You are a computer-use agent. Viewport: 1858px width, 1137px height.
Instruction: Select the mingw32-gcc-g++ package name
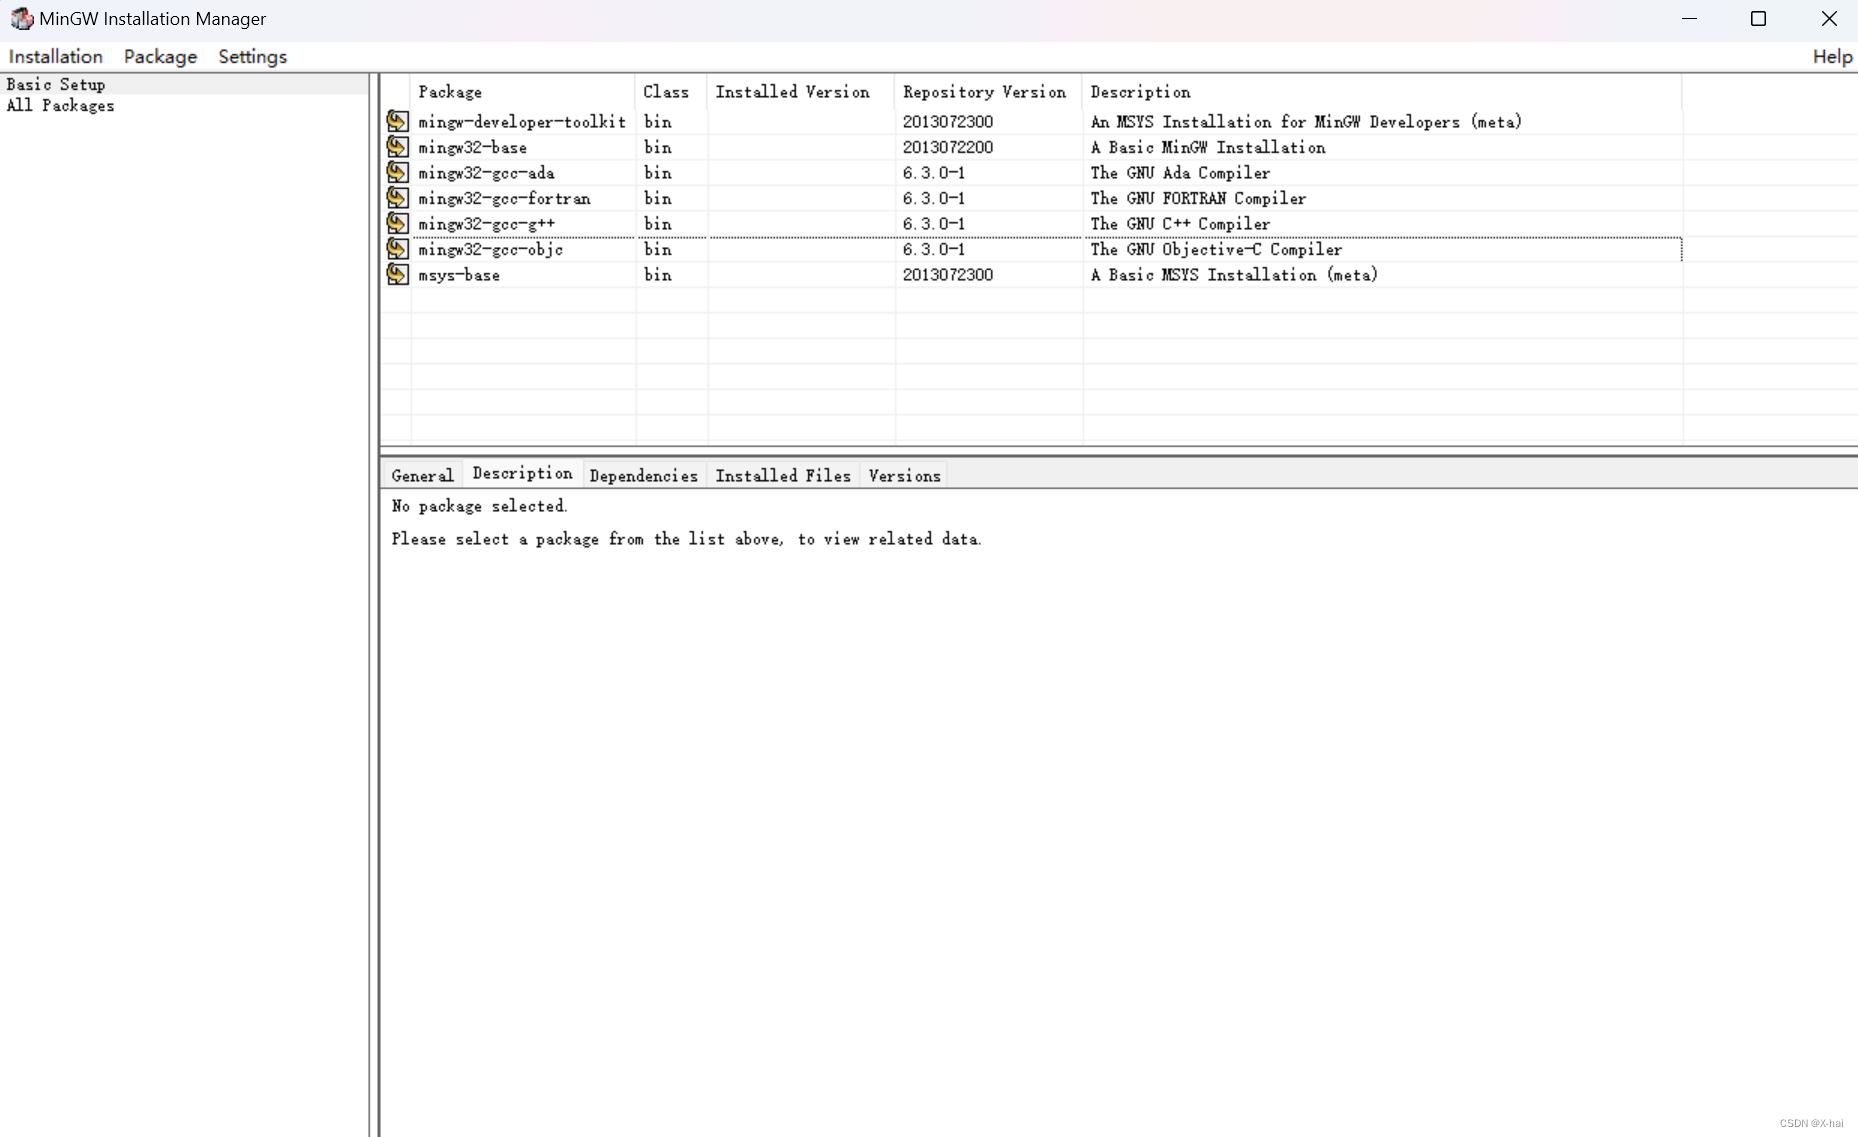(x=486, y=224)
